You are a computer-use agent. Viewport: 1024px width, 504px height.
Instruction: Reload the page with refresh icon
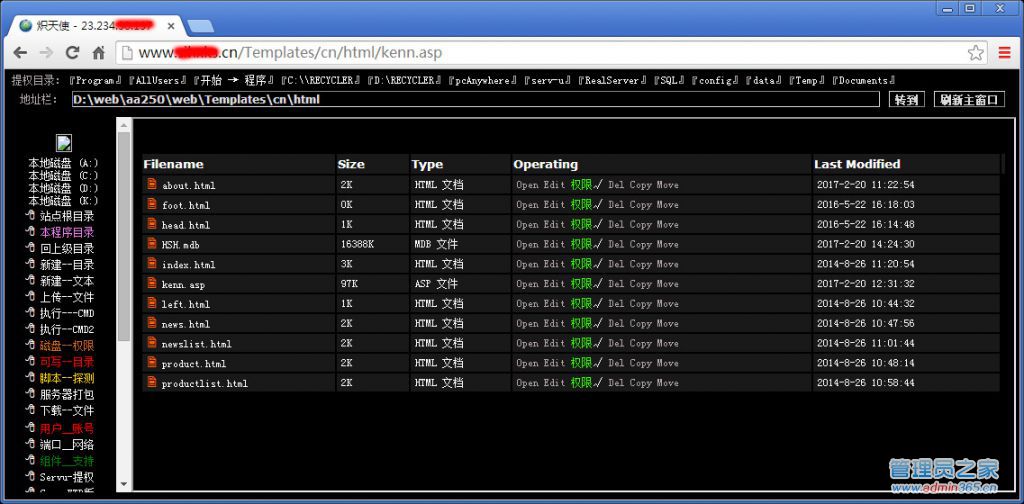72,53
